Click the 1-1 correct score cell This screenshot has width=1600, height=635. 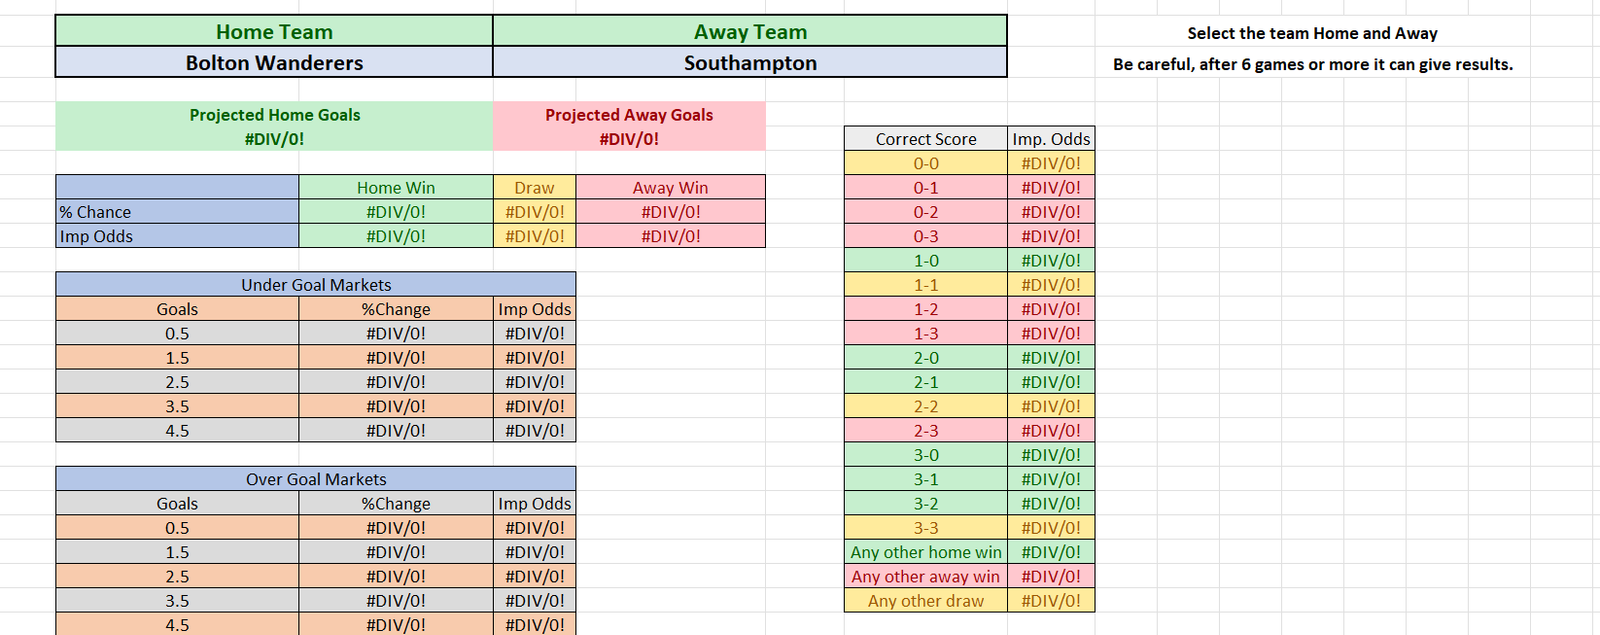coord(926,285)
